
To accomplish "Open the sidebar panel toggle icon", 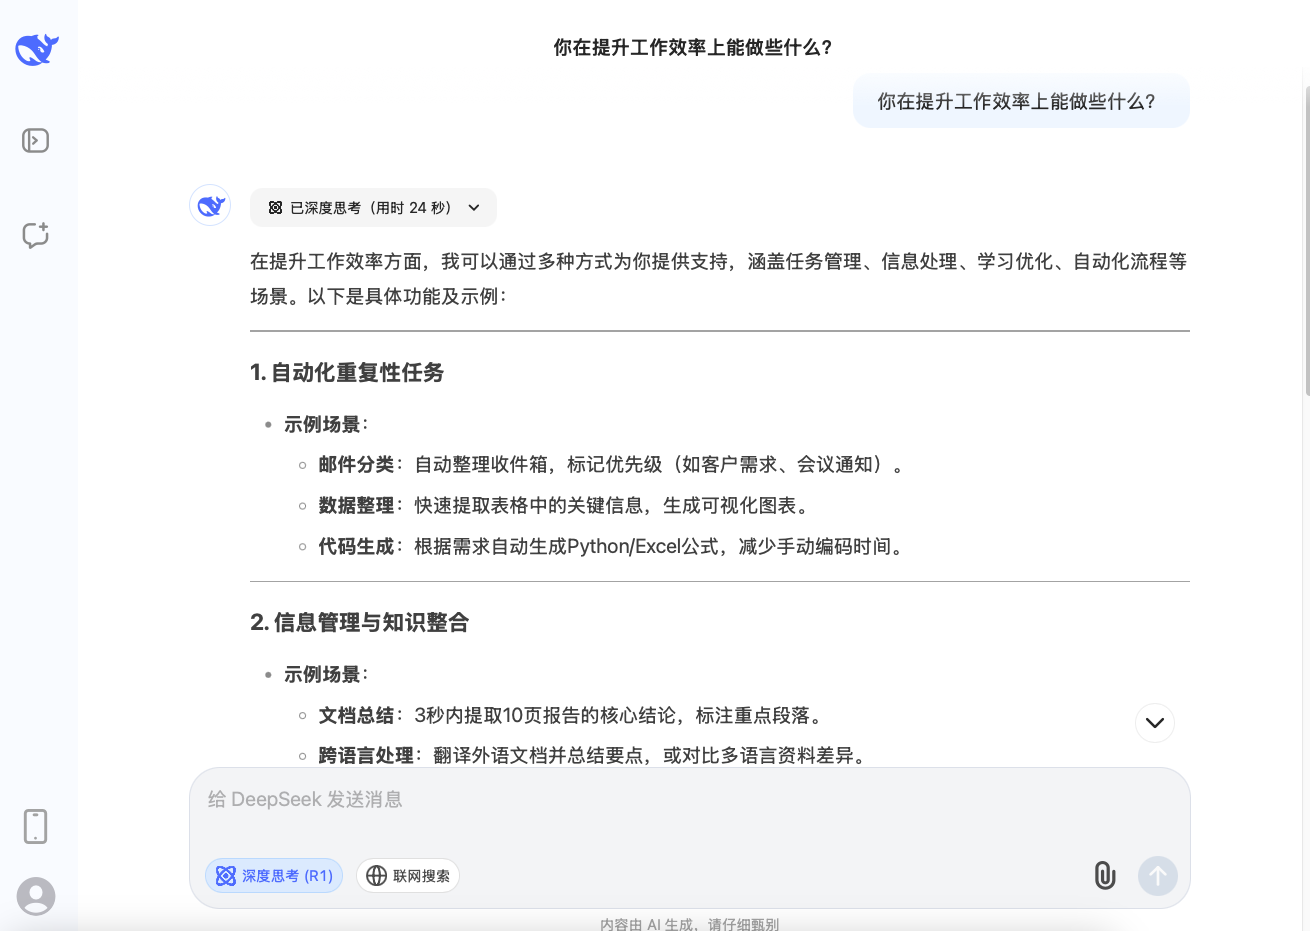I will point(36,141).
